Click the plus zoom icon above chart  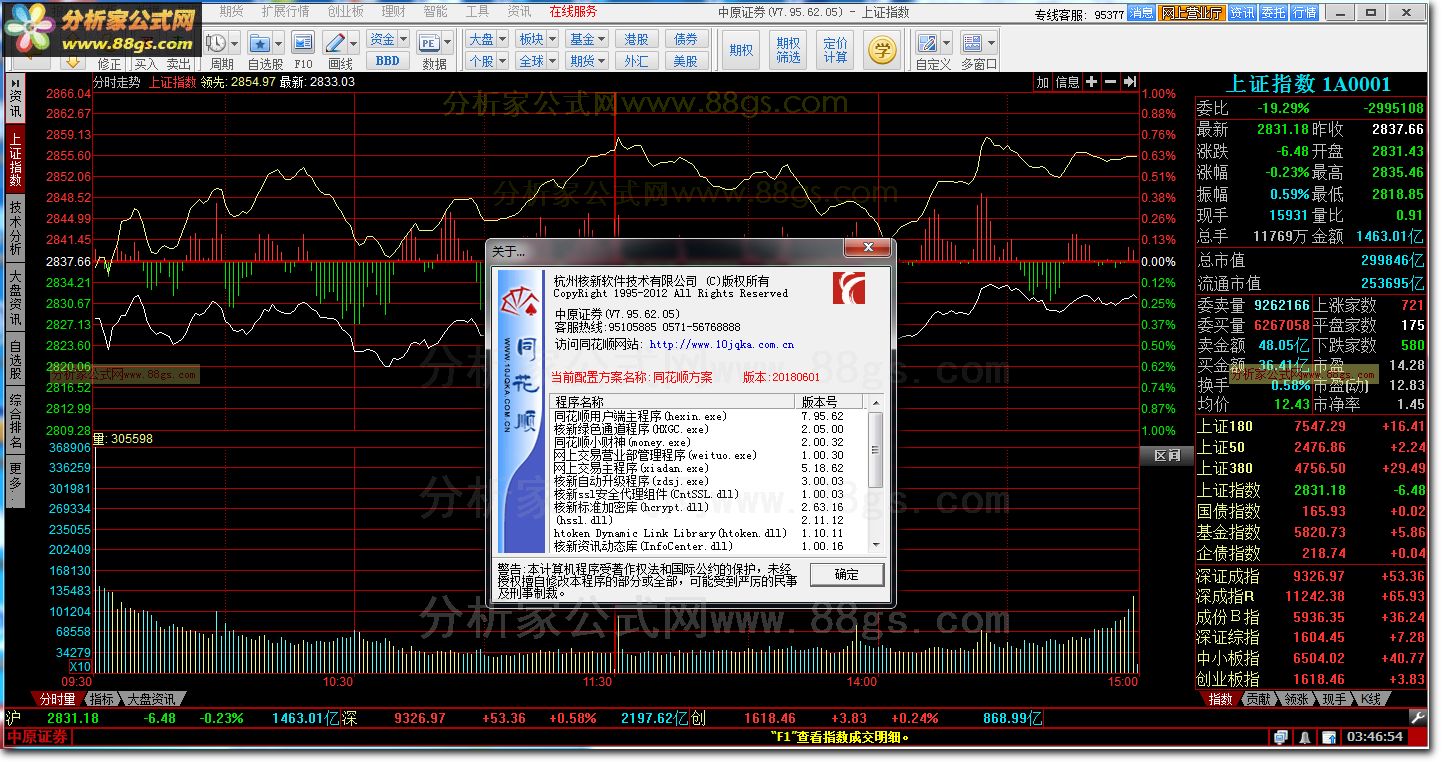click(1092, 82)
